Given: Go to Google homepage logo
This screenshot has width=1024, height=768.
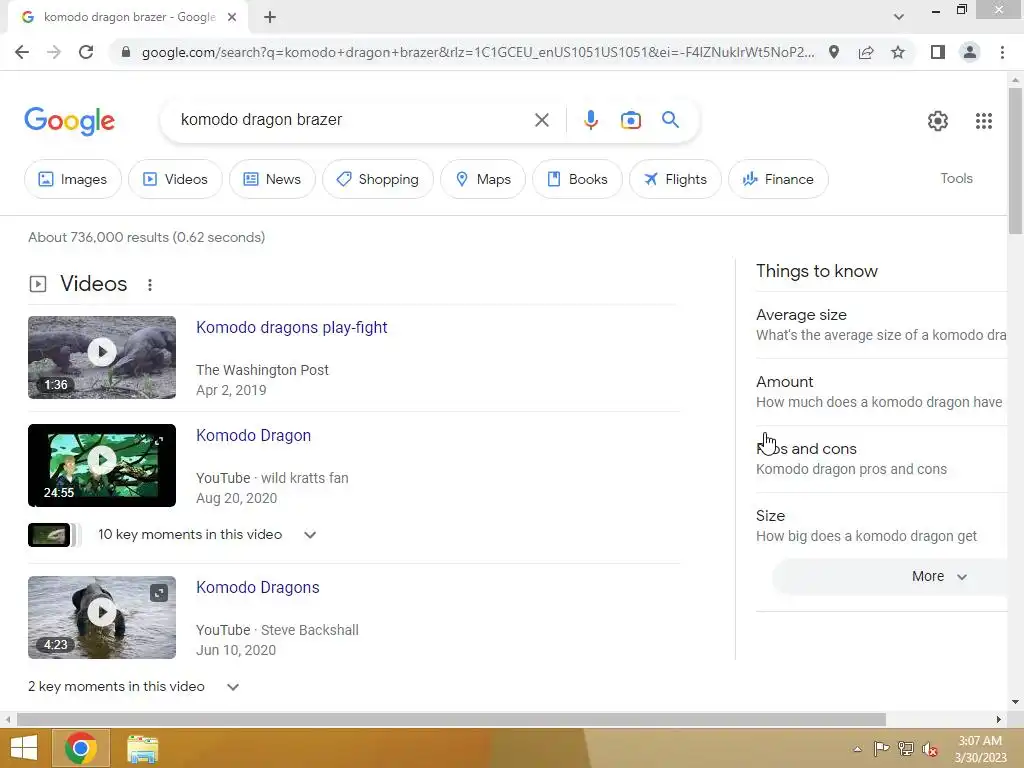Looking at the screenshot, I should pyautogui.click(x=69, y=121).
